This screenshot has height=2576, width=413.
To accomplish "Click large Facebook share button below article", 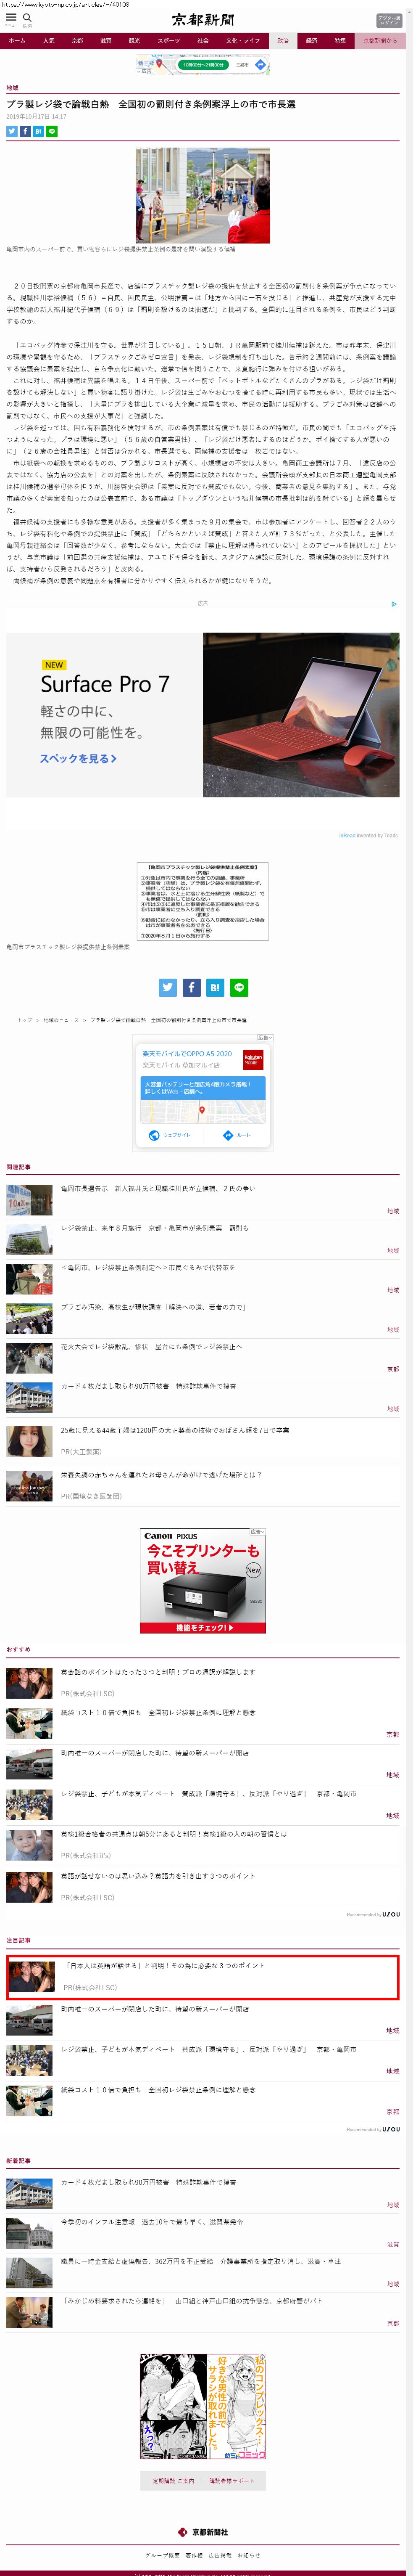I will click(192, 987).
